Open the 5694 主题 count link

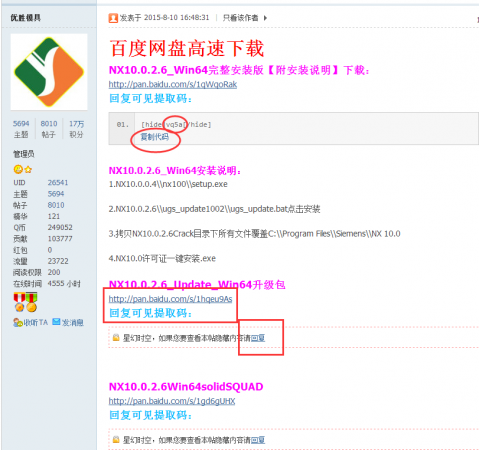point(21,124)
